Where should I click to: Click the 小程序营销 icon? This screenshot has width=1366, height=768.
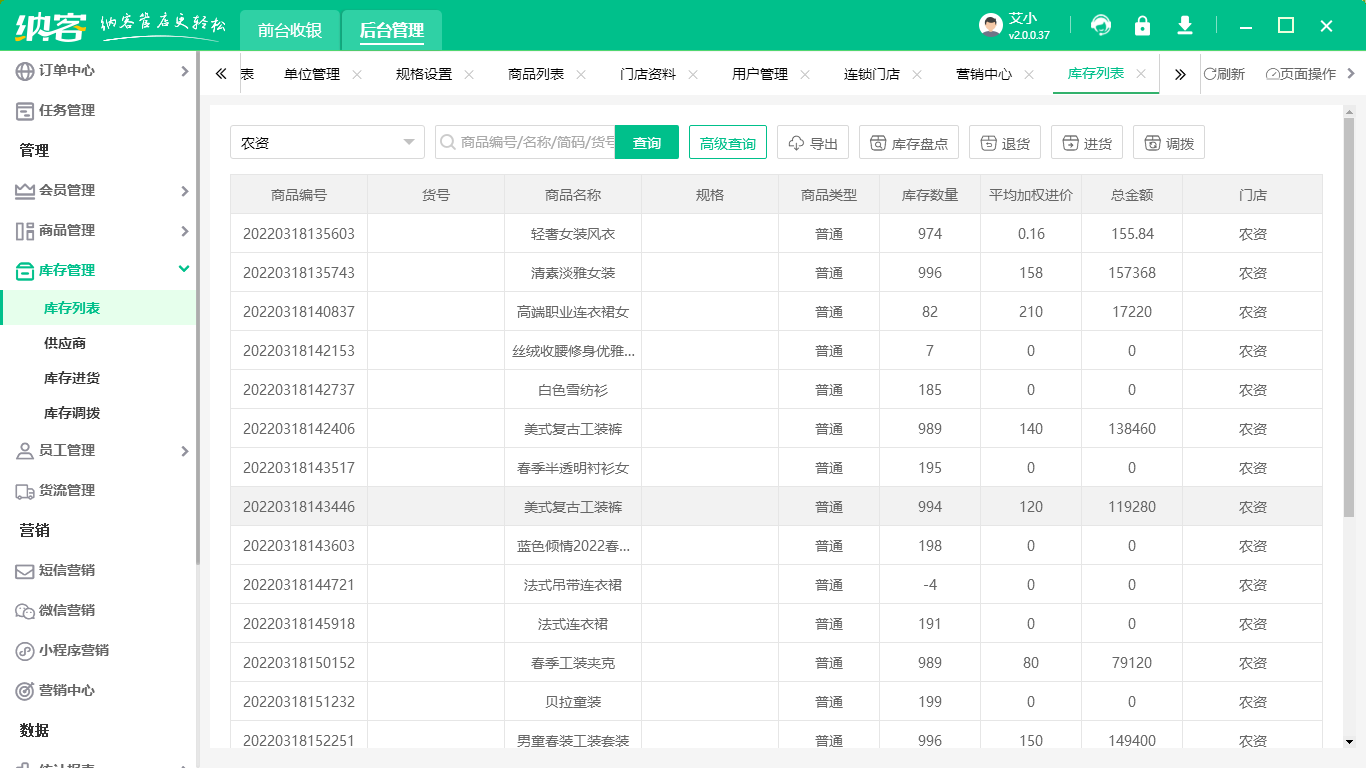(25, 651)
